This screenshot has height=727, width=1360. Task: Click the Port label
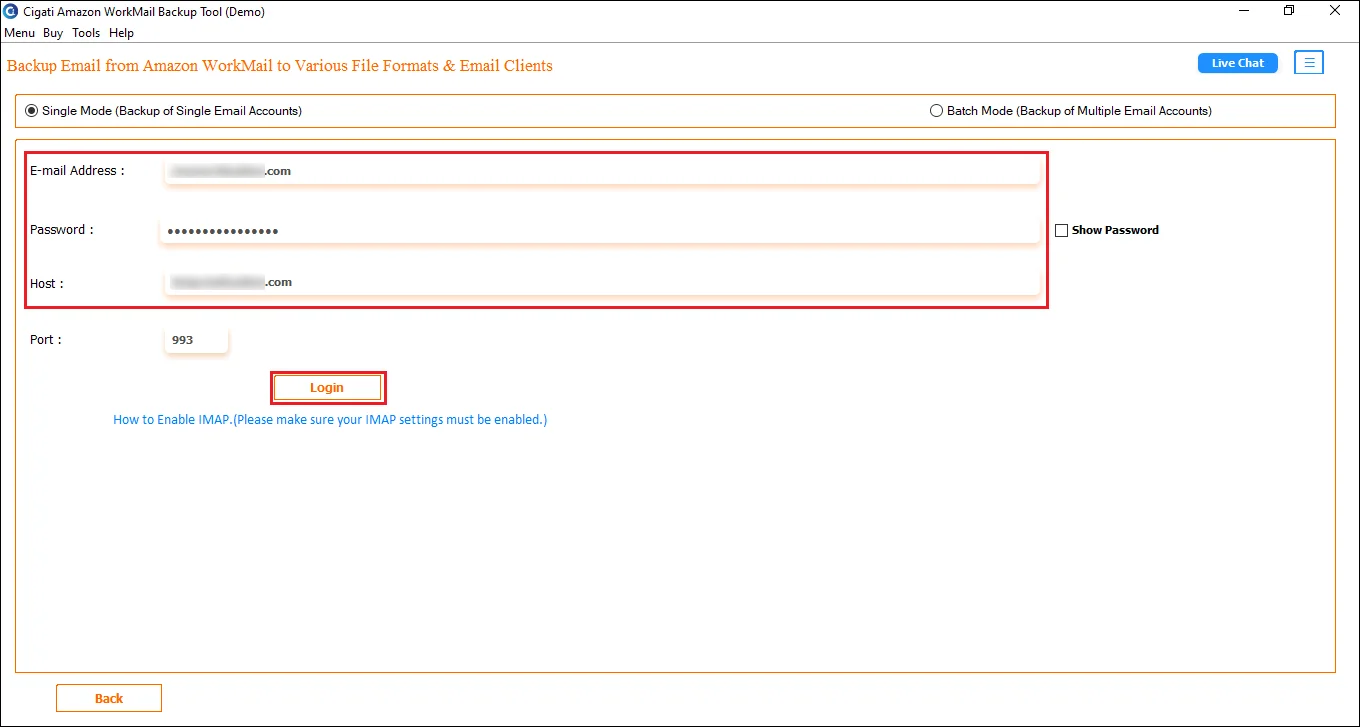pos(46,340)
